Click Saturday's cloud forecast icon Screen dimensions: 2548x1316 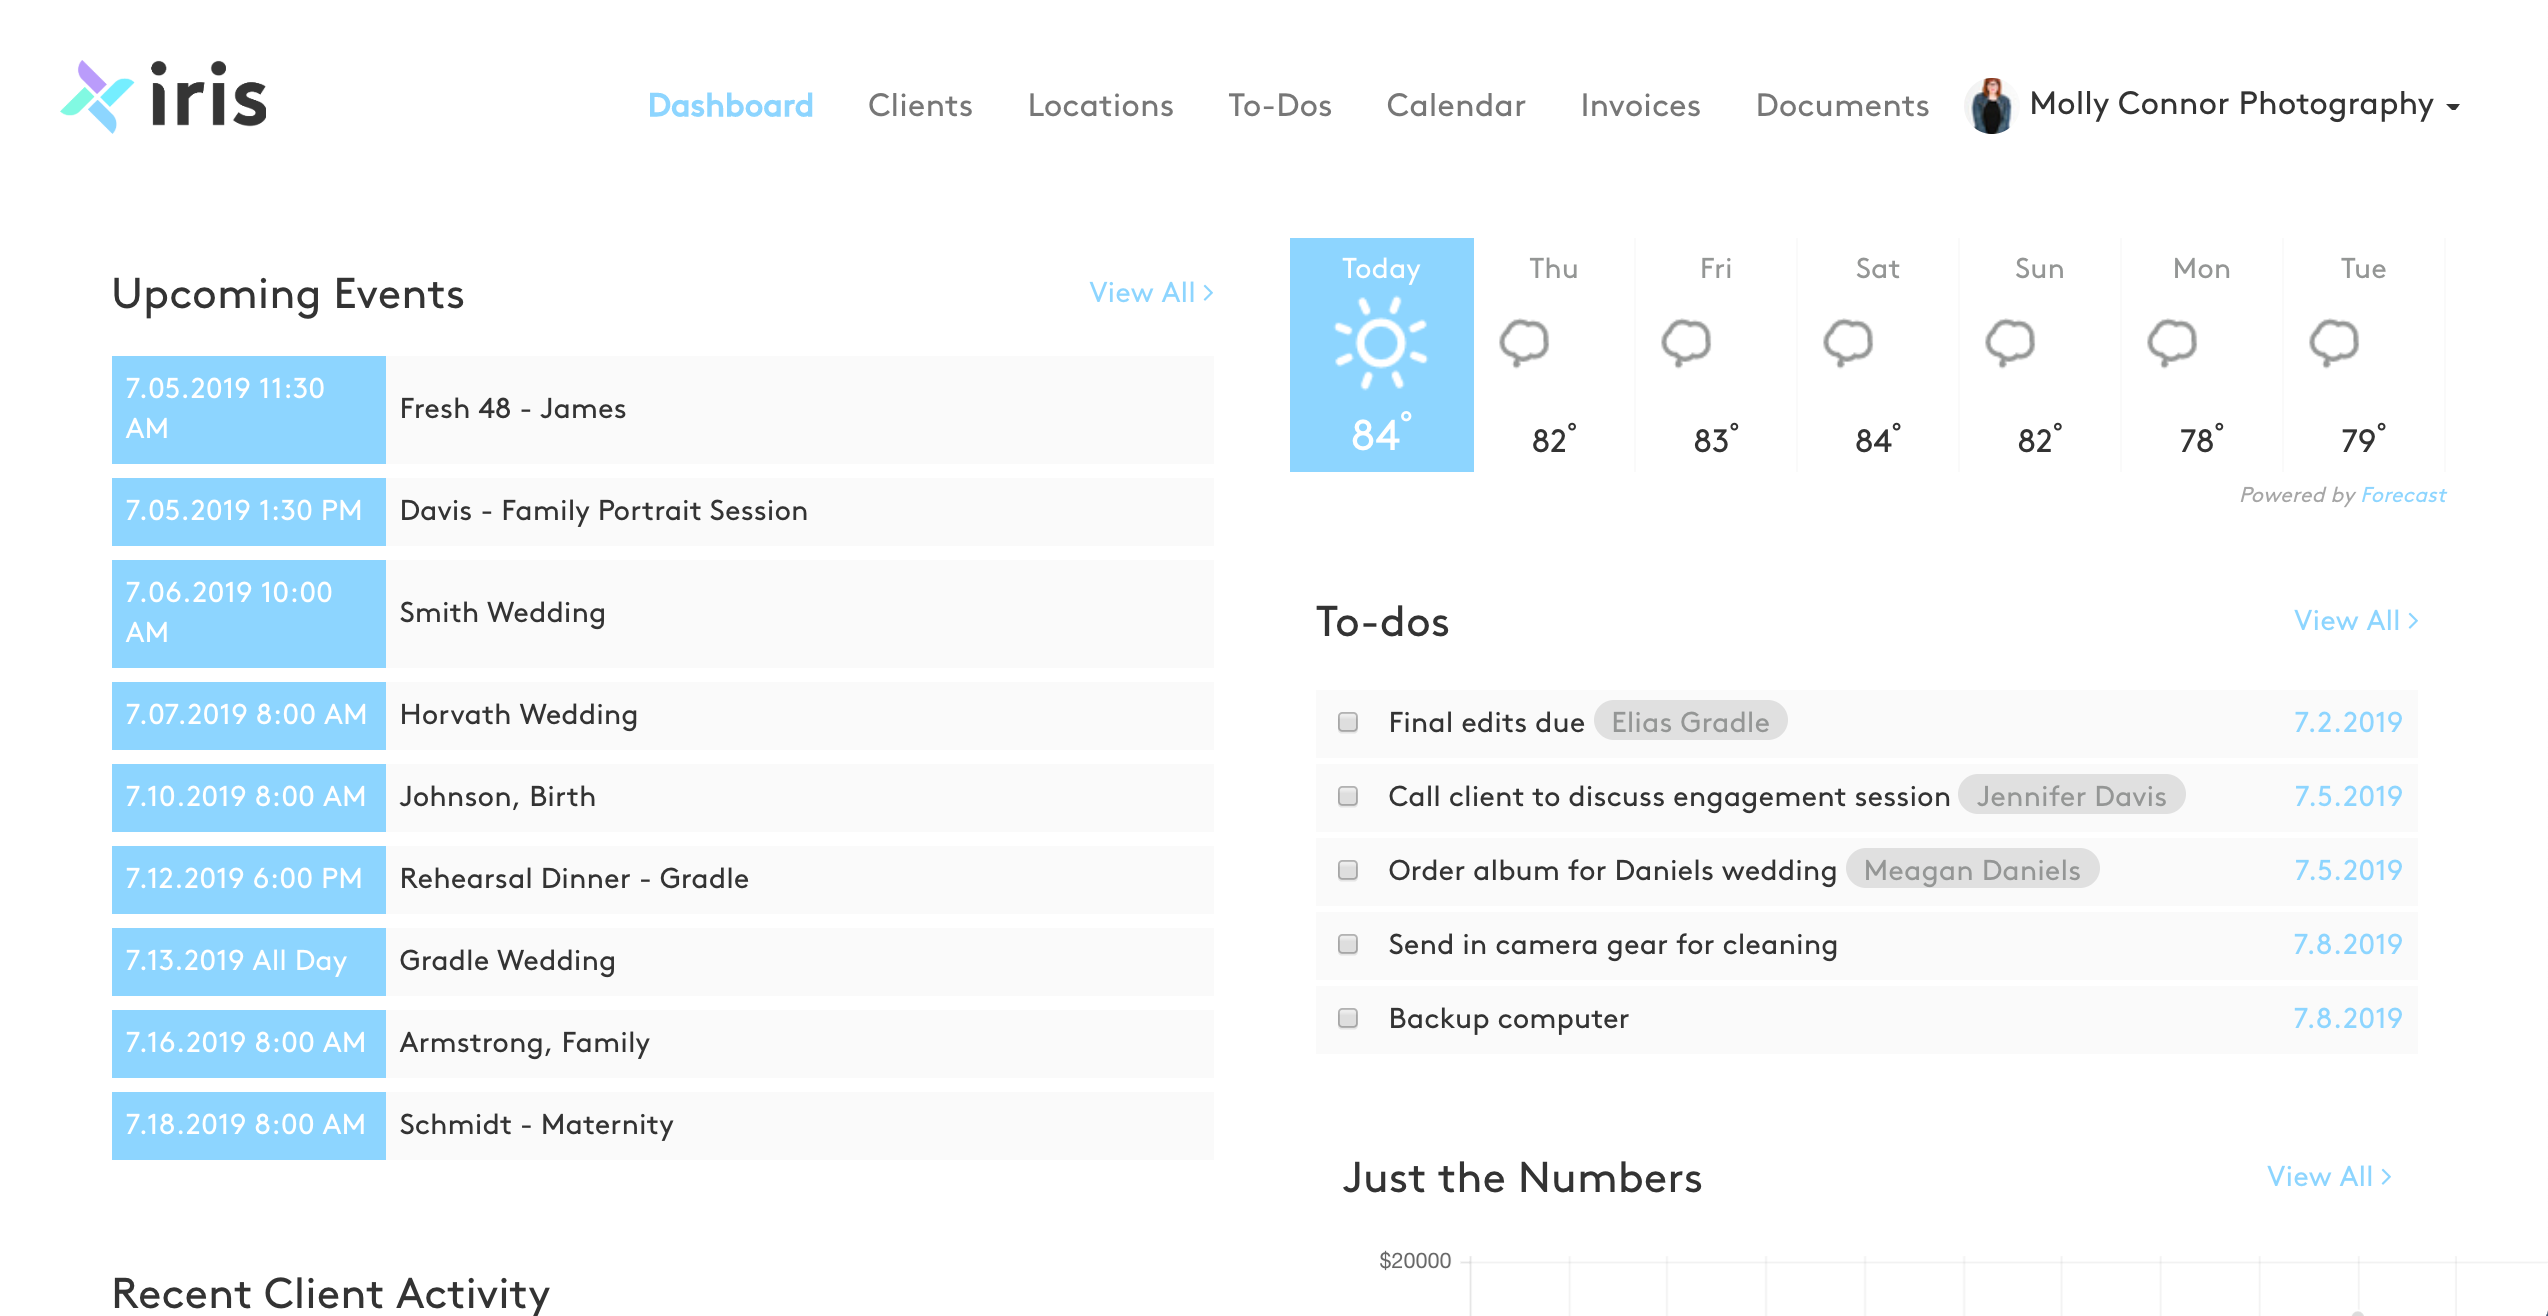tap(1848, 343)
